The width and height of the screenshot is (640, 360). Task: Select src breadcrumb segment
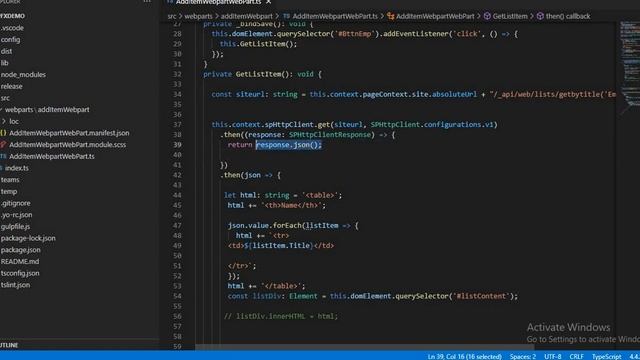point(172,16)
